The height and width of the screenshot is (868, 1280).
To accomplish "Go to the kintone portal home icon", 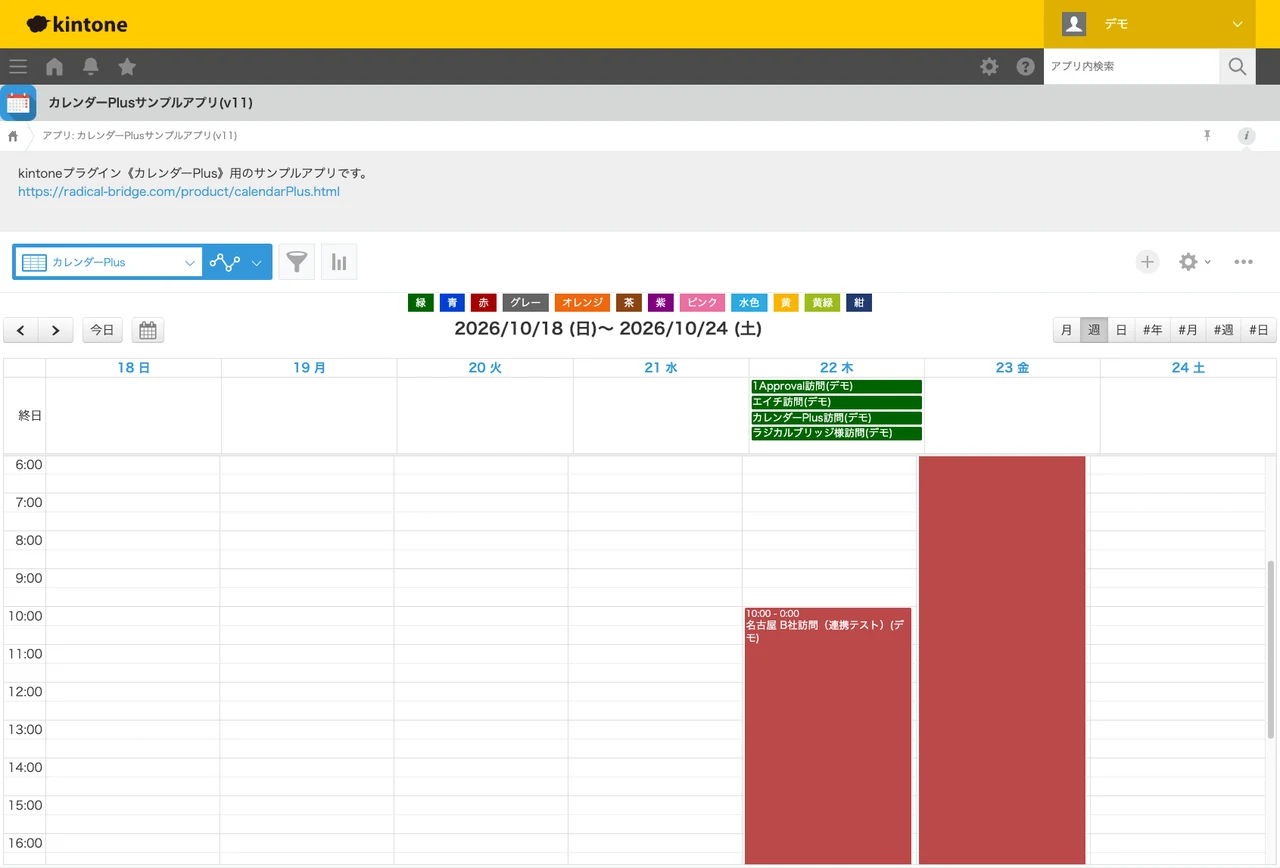I will (55, 67).
